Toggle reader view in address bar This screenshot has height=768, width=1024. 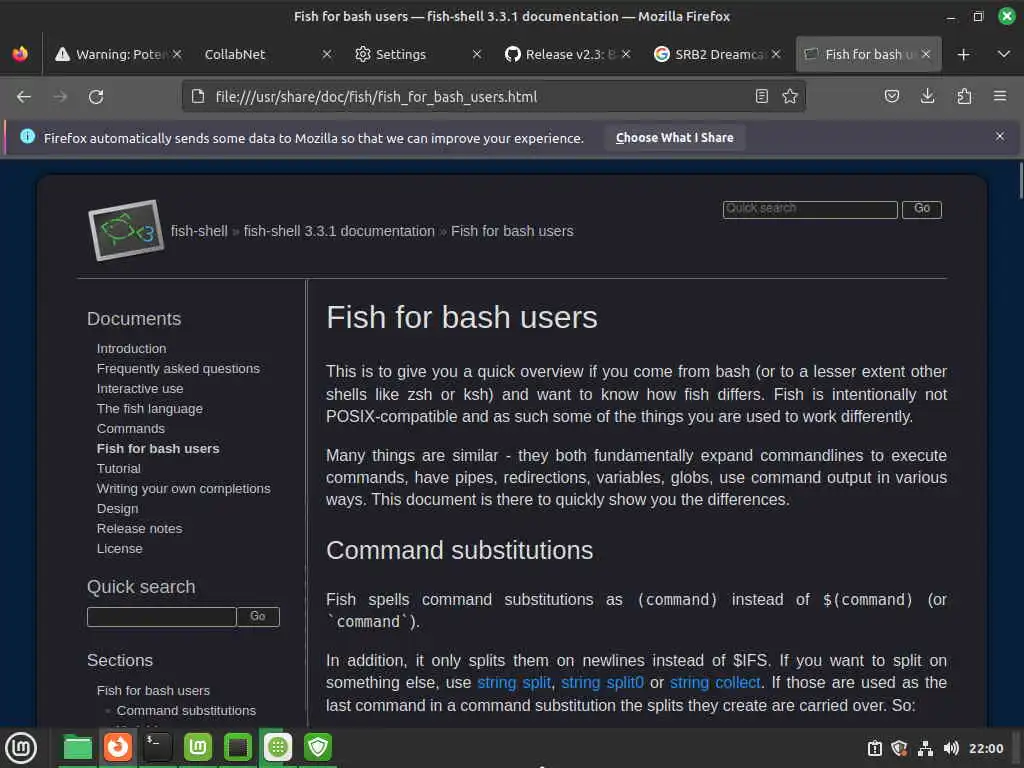click(x=761, y=96)
